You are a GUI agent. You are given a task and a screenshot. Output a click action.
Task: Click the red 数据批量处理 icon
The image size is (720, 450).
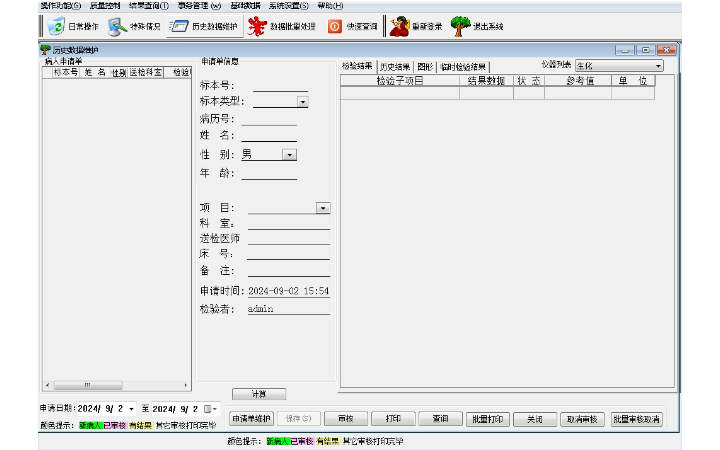[x=257, y=26]
